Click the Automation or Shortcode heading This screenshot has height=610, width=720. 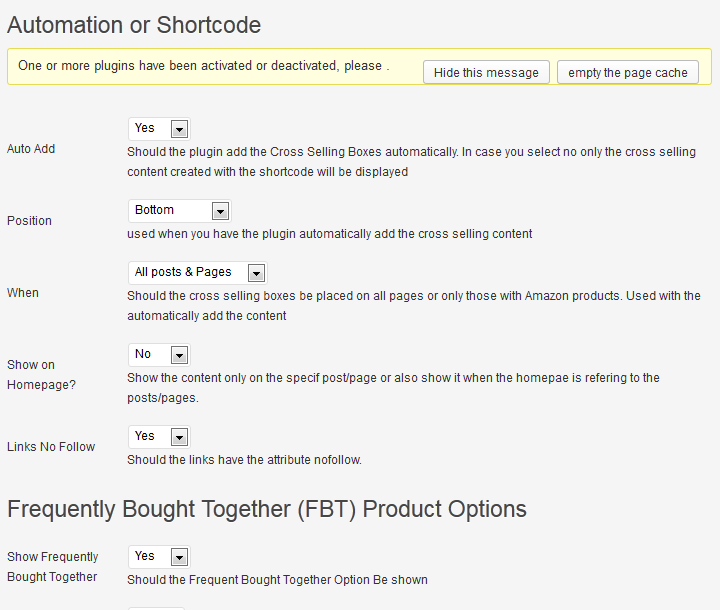tap(134, 25)
